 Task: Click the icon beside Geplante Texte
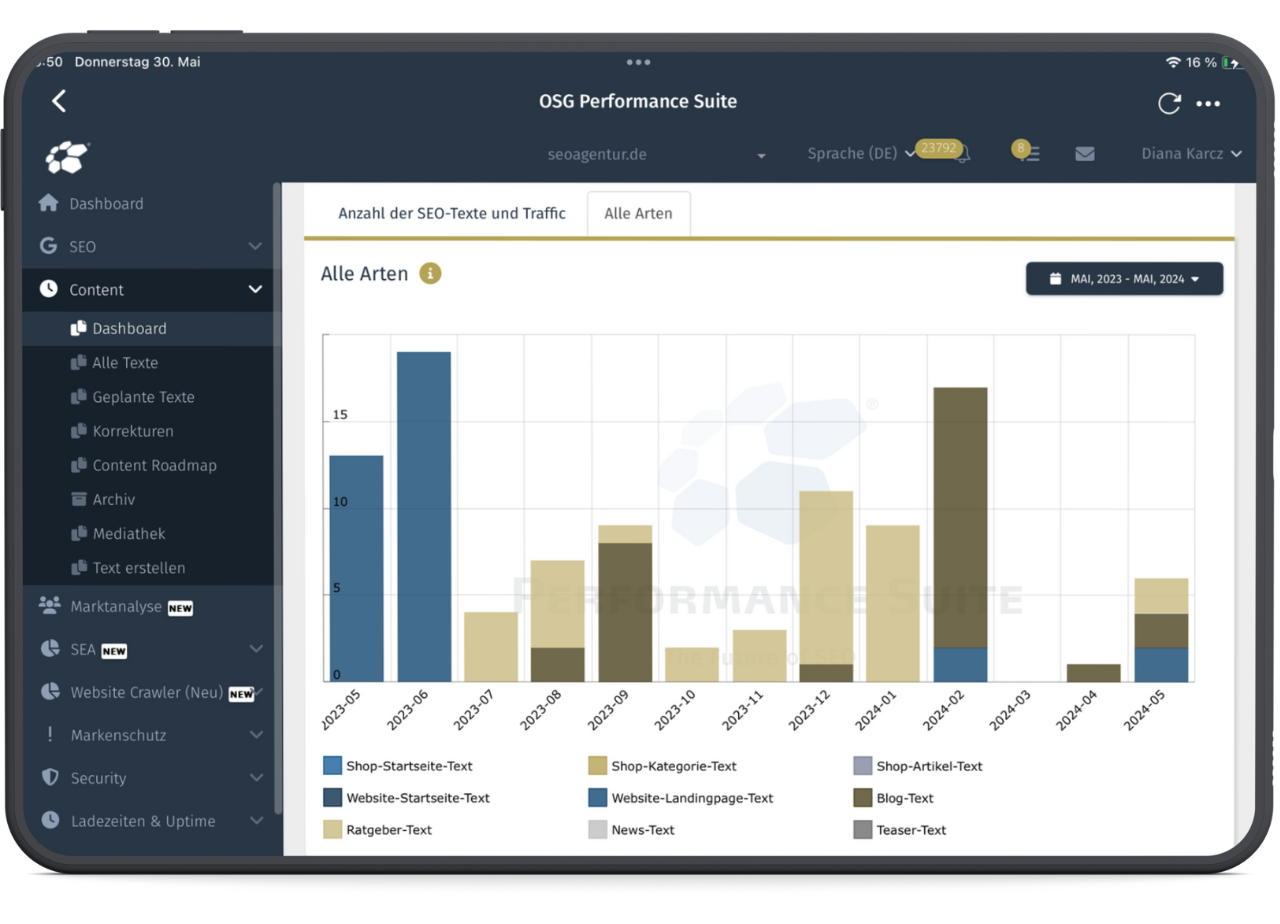coord(78,397)
